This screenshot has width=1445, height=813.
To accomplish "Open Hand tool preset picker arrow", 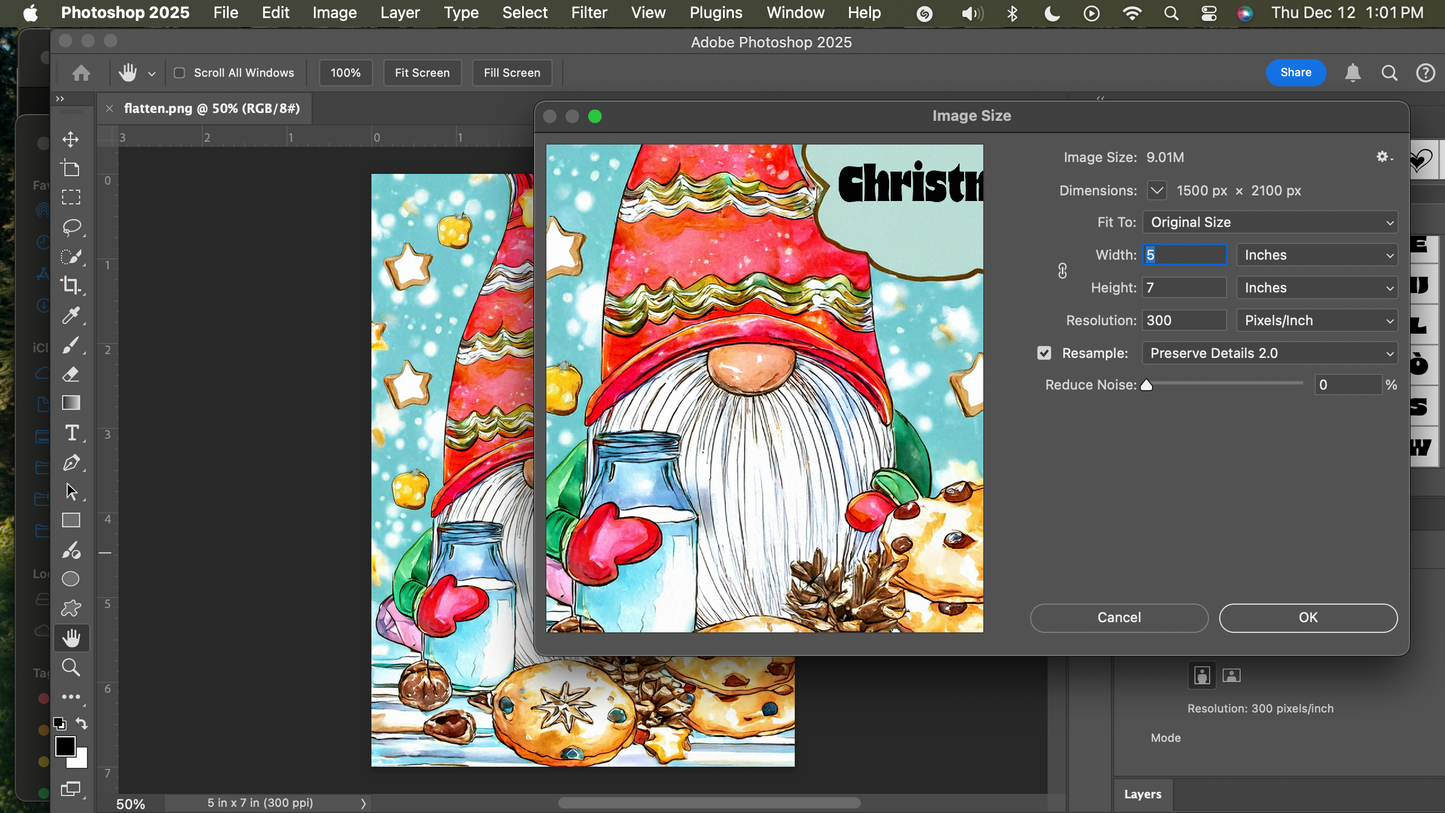I will coord(152,73).
